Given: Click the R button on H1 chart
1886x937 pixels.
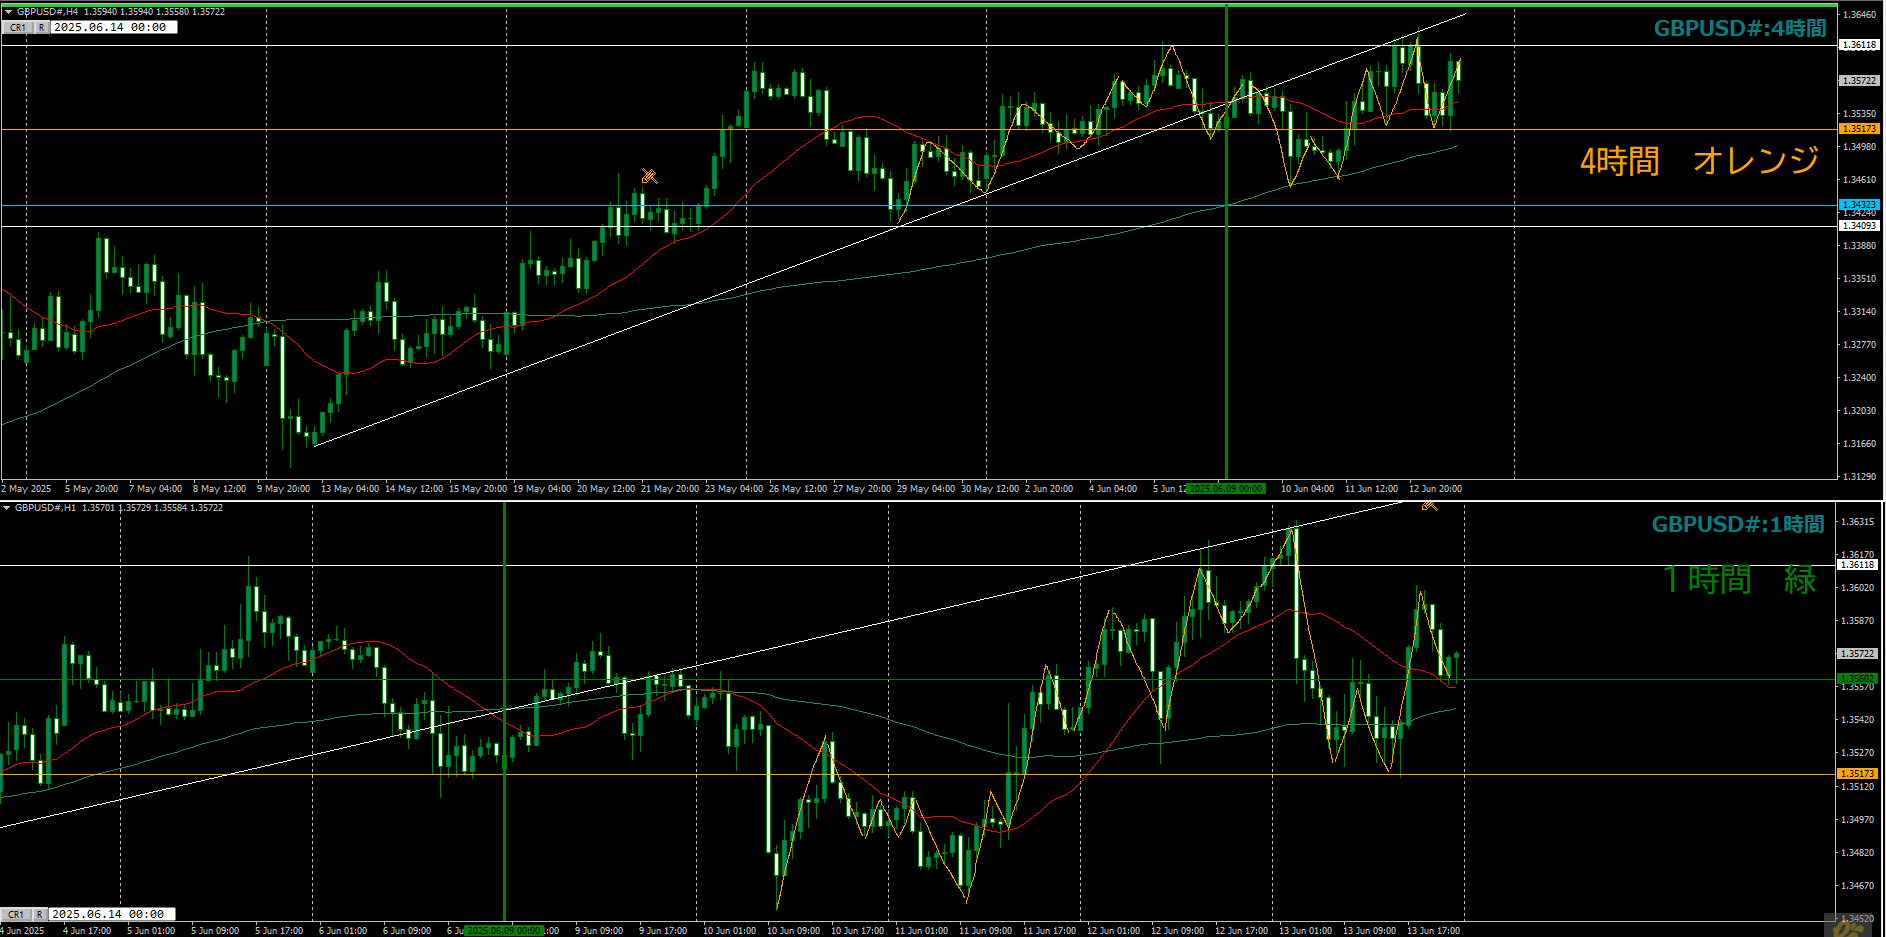Looking at the screenshot, I should click(x=40, y=914).
